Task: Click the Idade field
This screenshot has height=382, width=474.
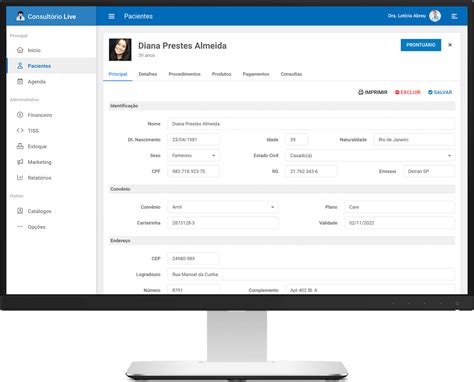Action: [296, 140]
